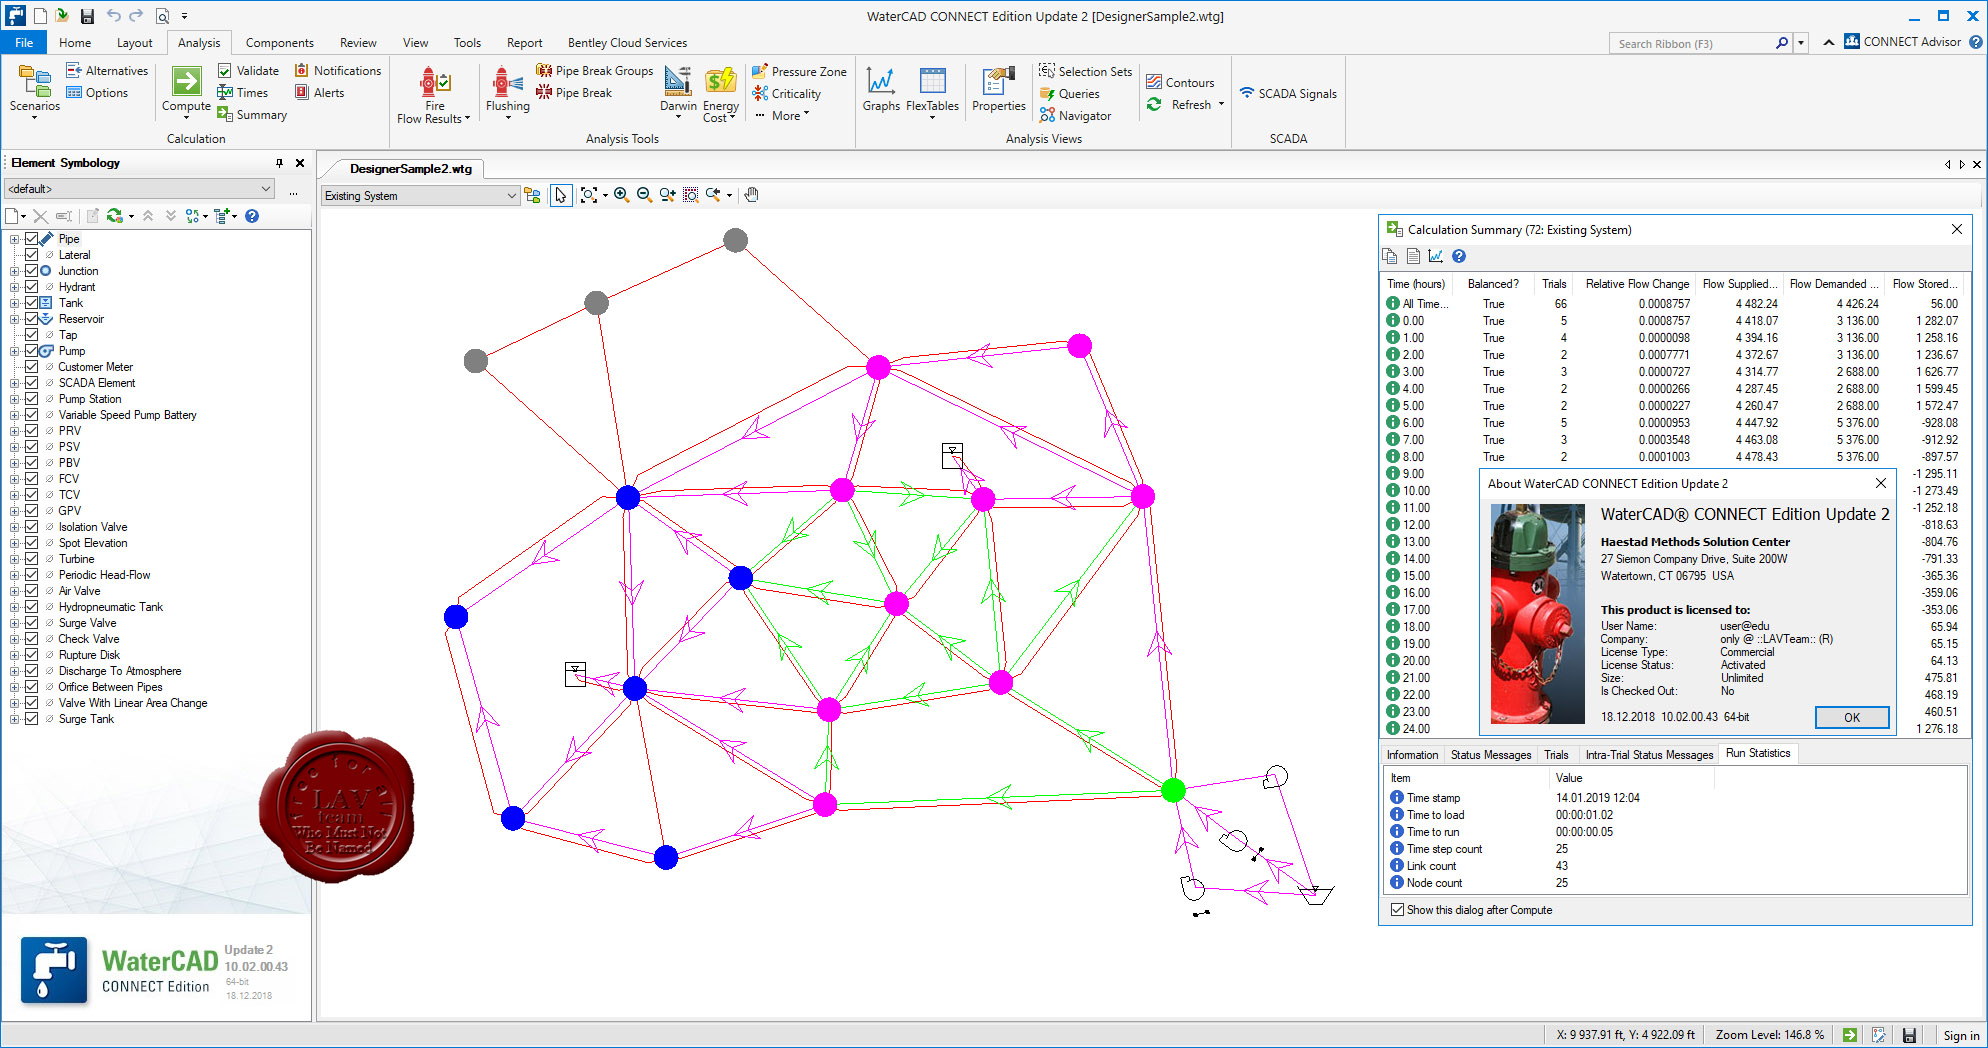Open the Flushing tool
Image resolution: width=1988 pixels, height=1048 pixels.
(508, 92)
